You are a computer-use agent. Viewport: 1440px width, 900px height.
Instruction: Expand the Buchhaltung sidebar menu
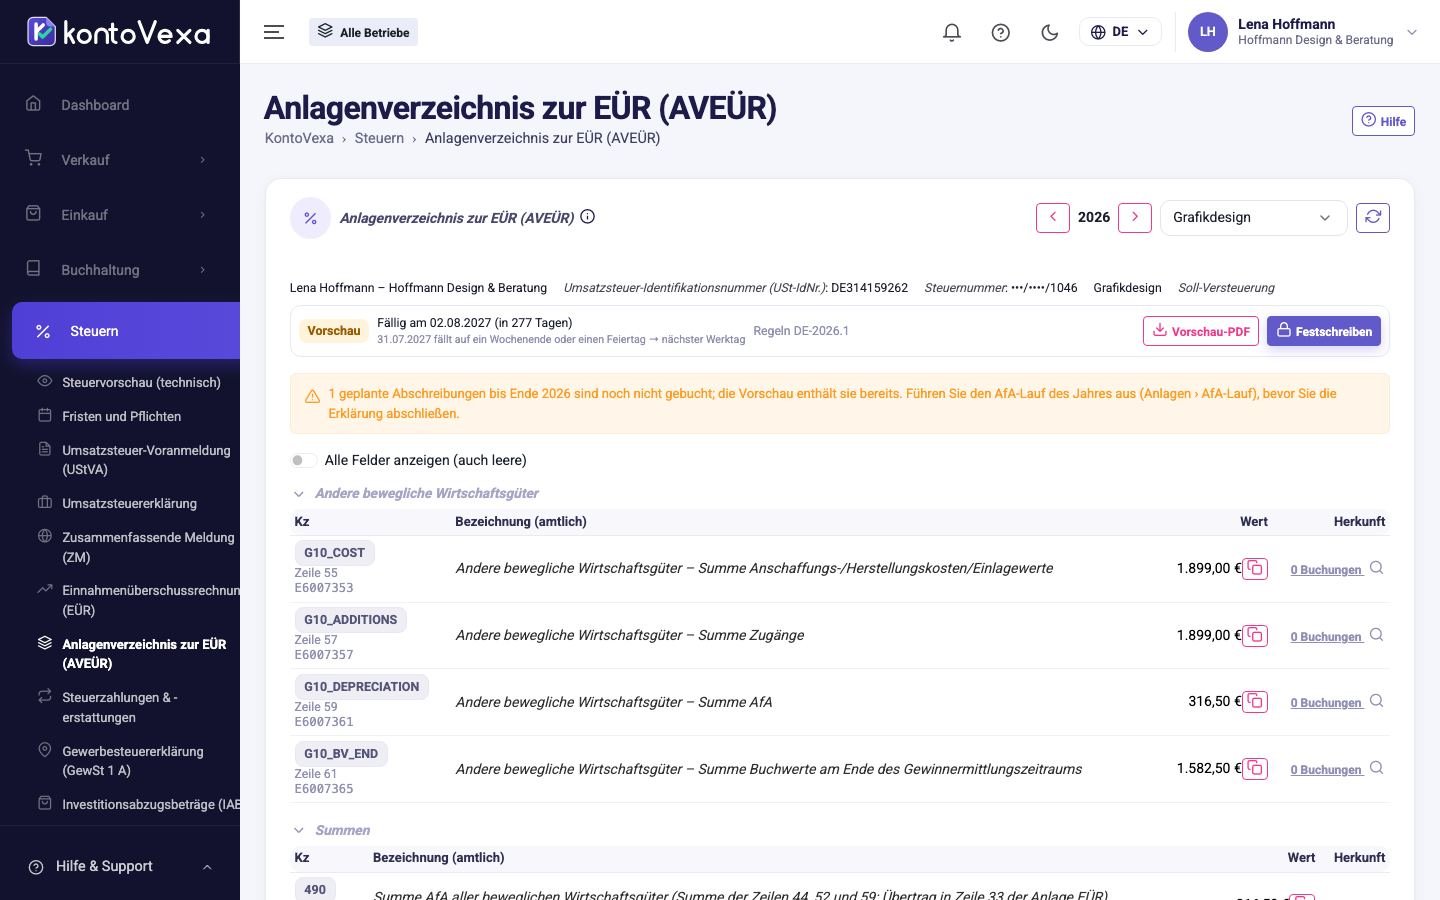(120, 270)
